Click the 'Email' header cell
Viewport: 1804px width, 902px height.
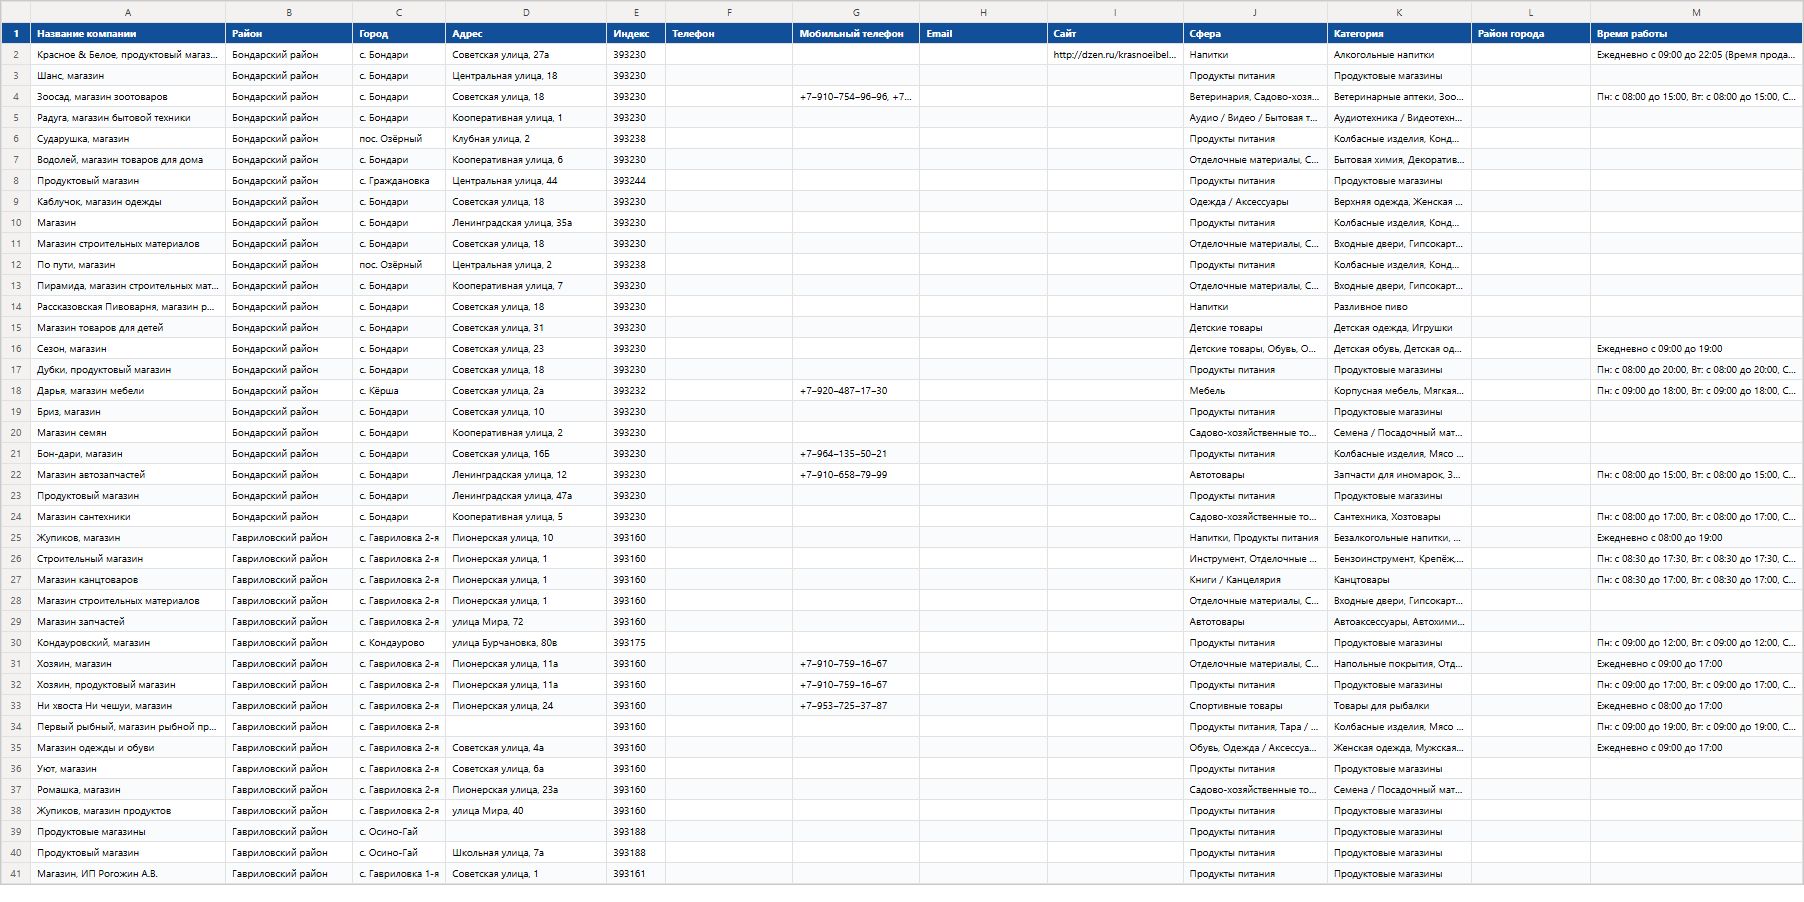[984, 33]
